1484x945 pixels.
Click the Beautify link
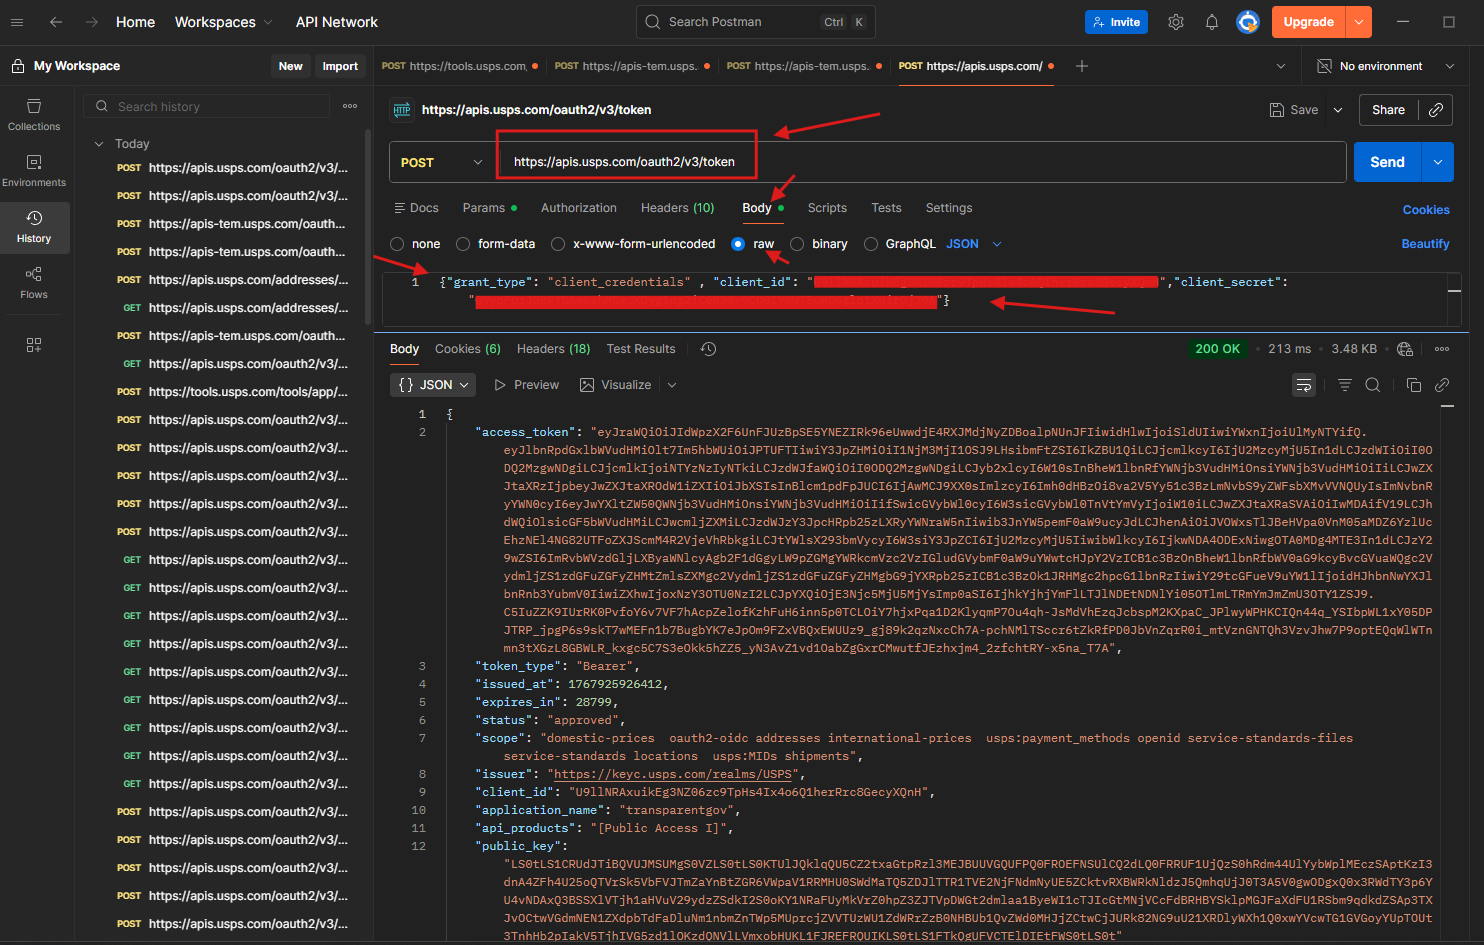click(1424, 244)
